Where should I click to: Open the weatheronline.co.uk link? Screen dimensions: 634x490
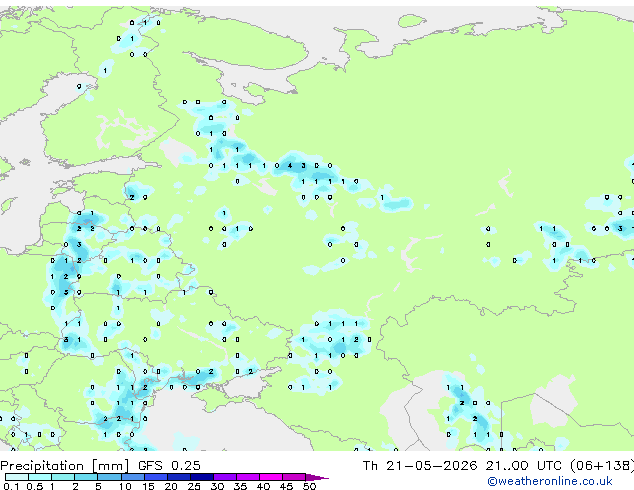(550, 481)
